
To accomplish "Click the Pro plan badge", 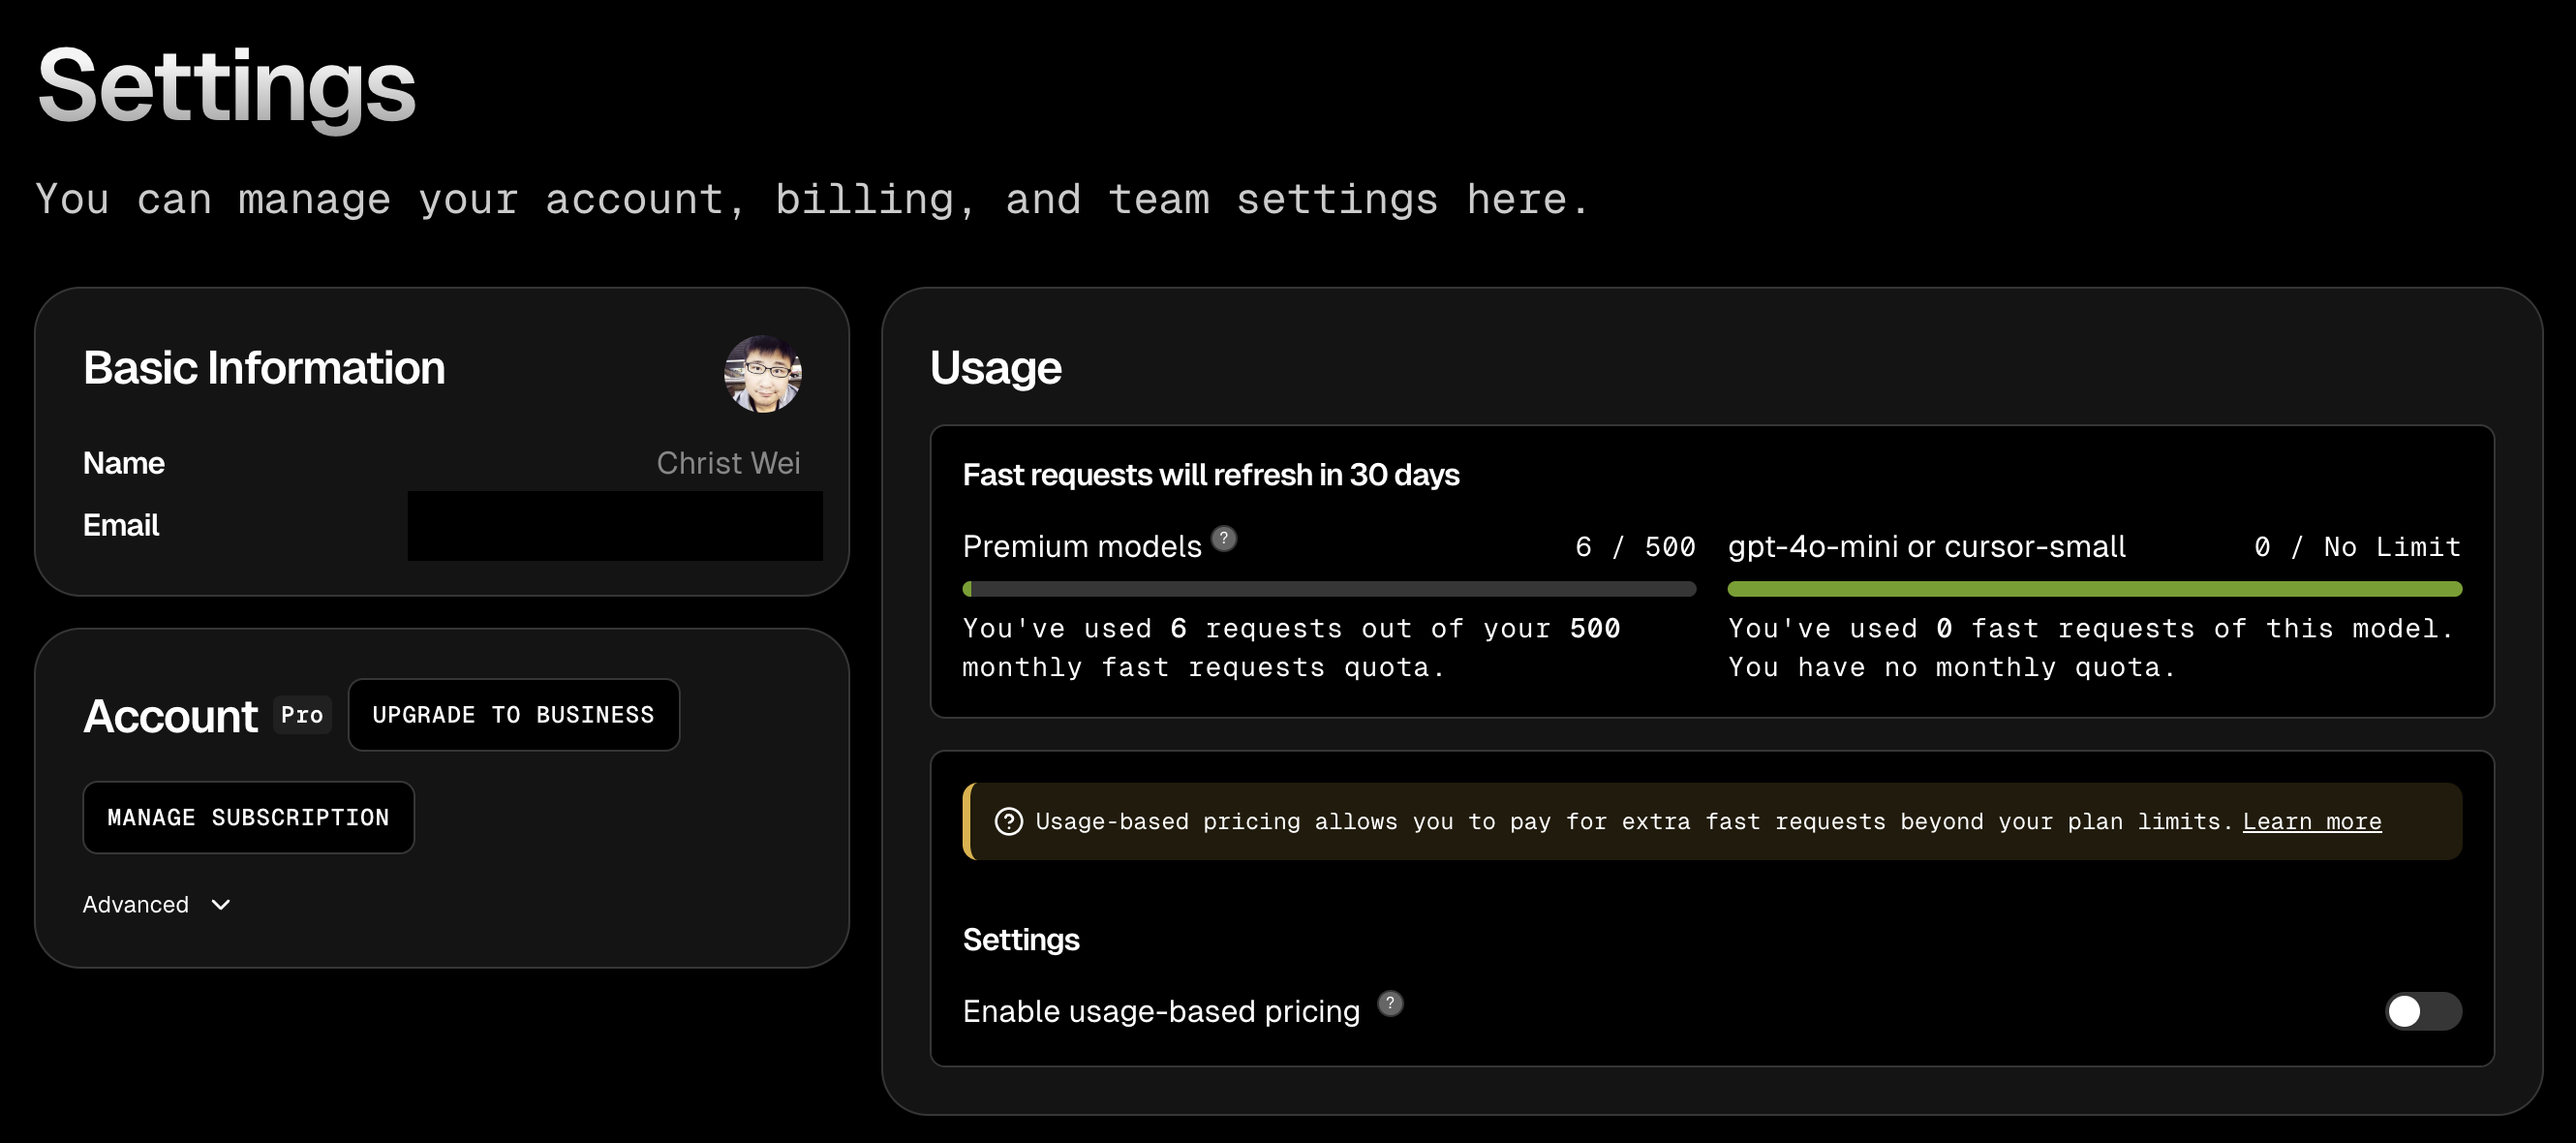I will 302,715.
